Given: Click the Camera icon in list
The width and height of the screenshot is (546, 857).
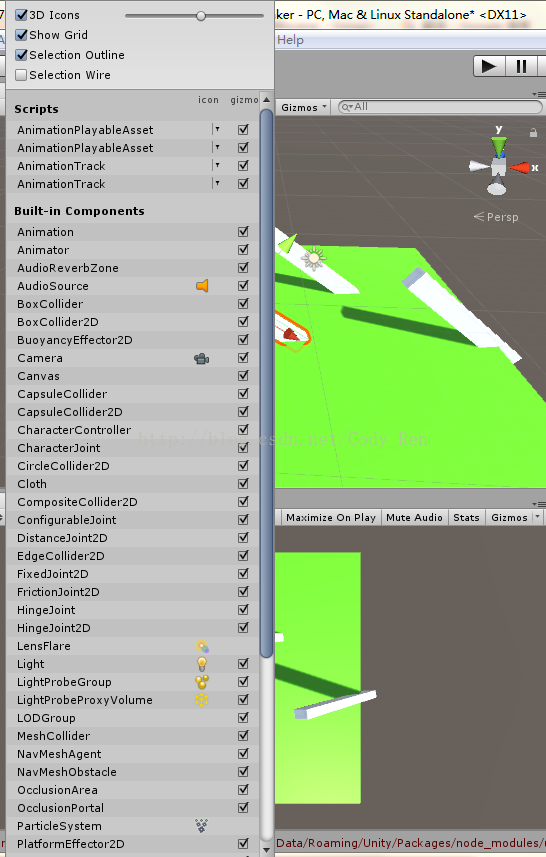Looking at the screenshot, I should (x=202, y=359).
